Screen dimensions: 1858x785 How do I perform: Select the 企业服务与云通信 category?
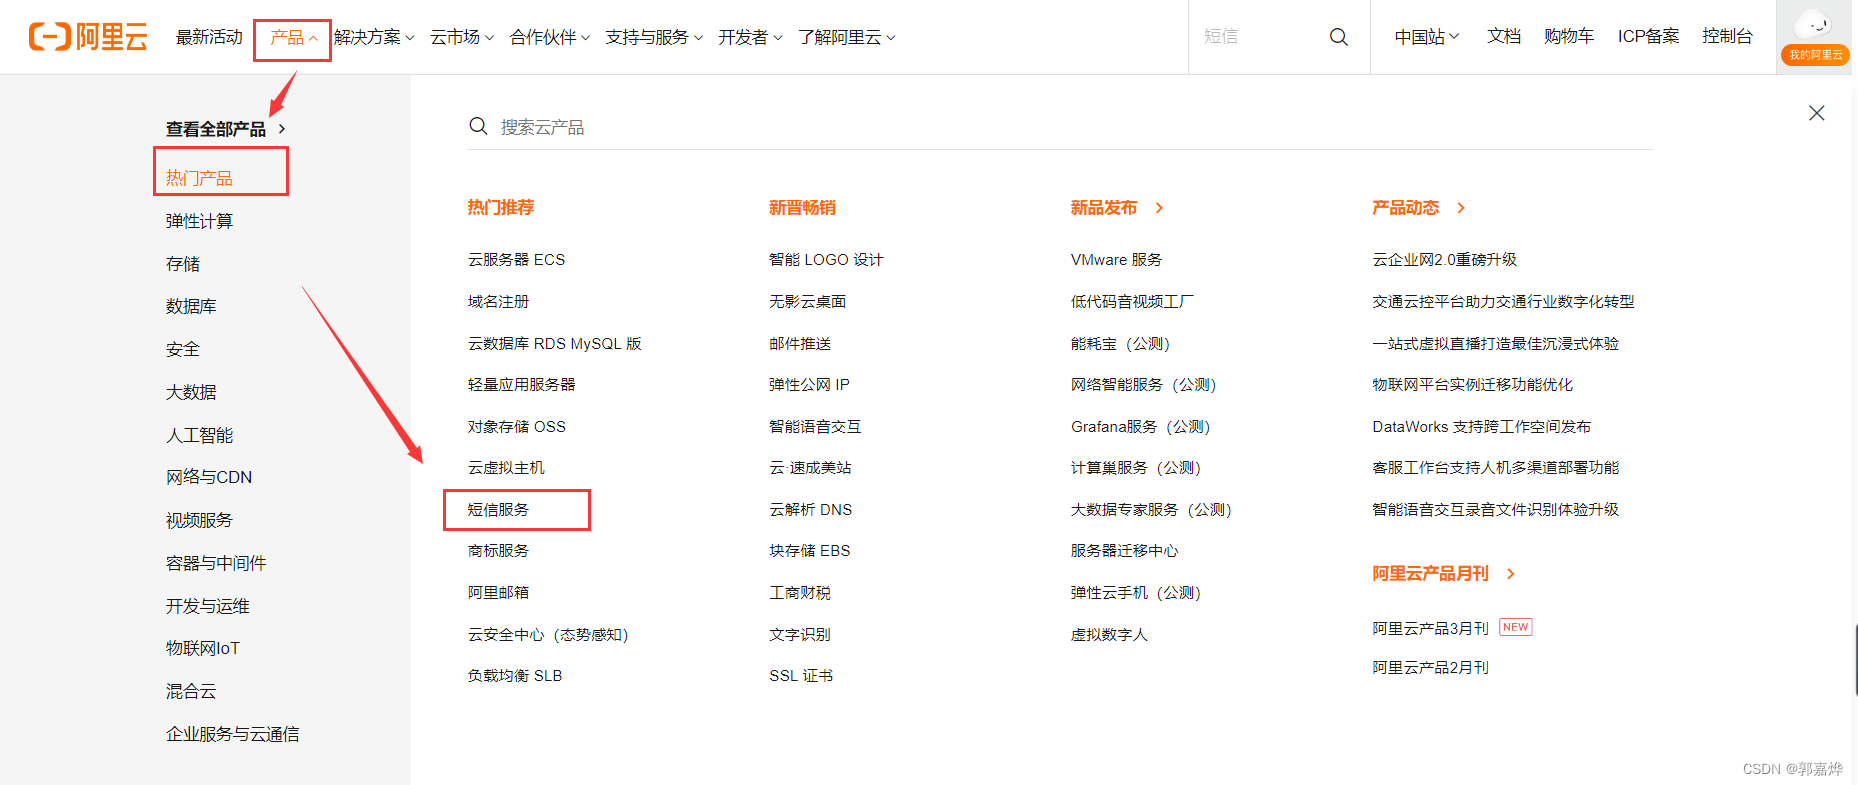(x=232, y=734)
